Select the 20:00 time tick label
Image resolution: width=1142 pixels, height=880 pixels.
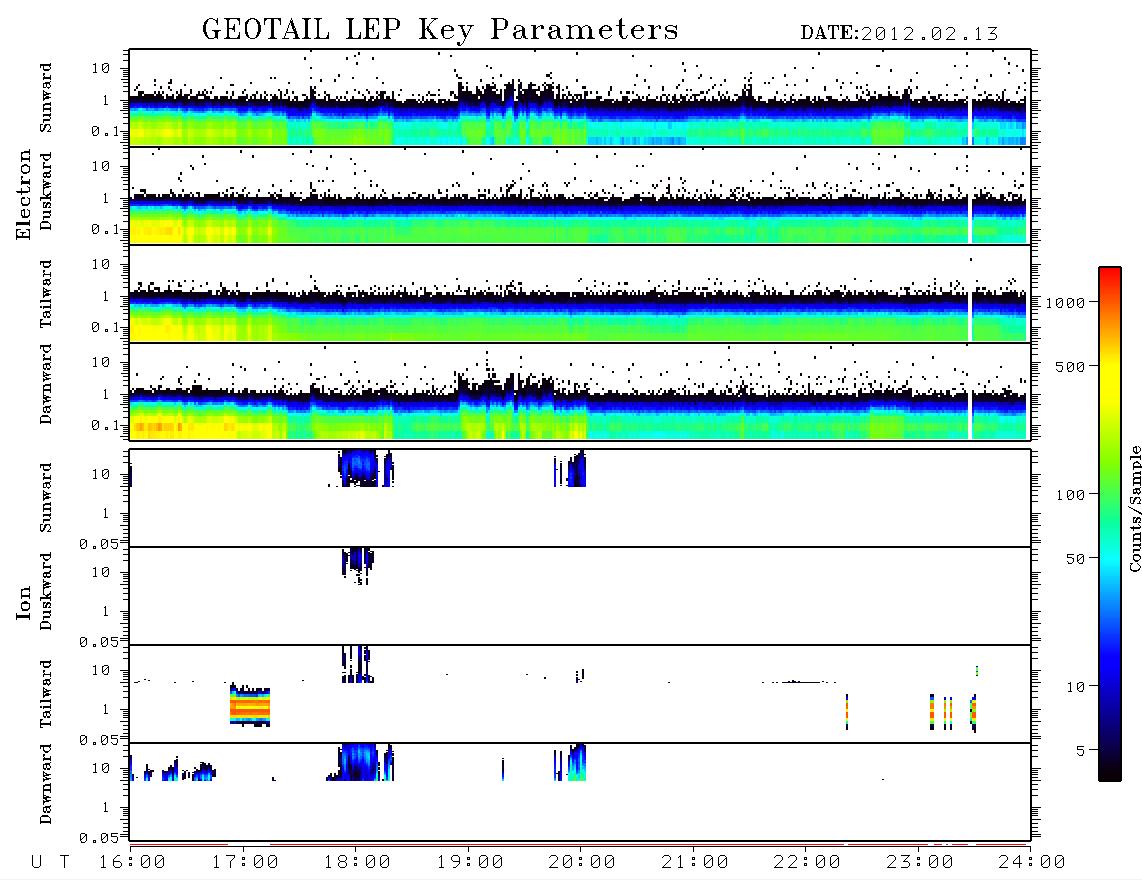click(x=582, y=863)
